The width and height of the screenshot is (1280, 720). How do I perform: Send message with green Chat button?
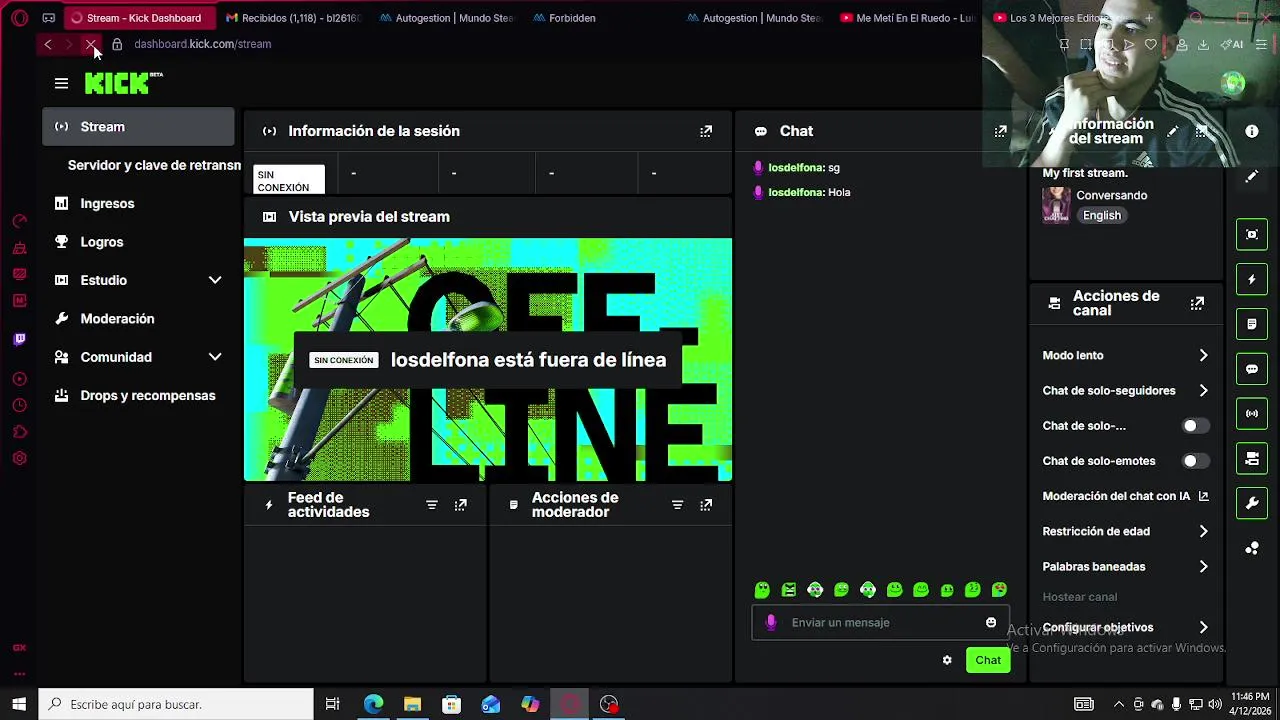click(x=988, y=660)
